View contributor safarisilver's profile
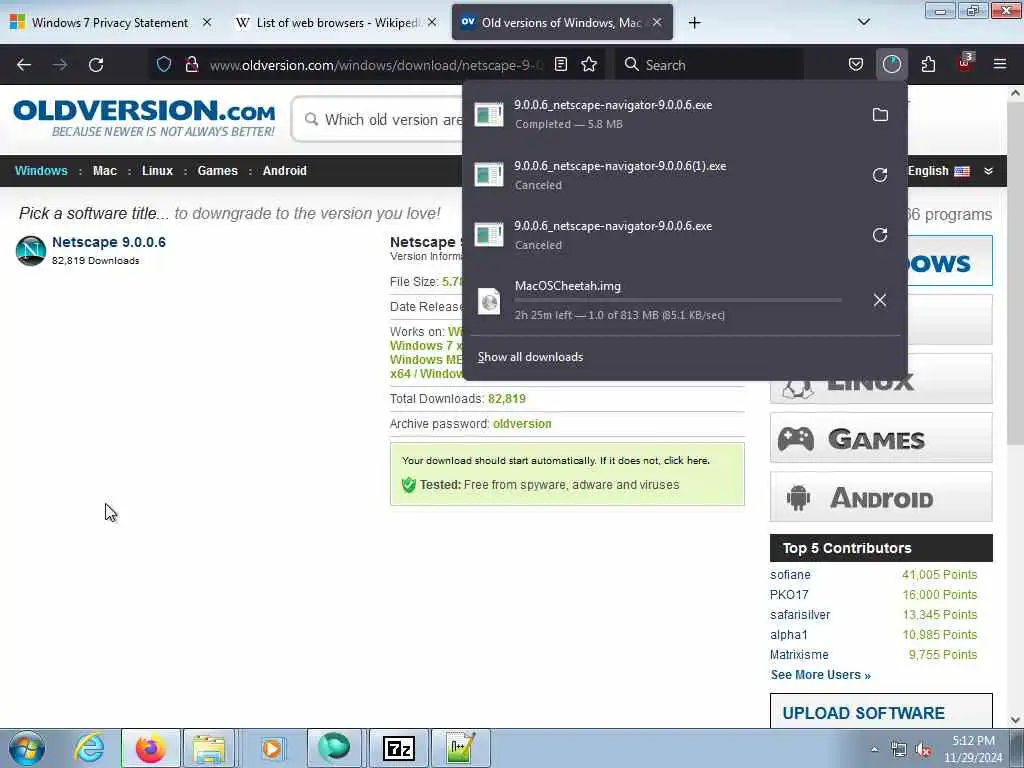The image size is (1024, 768). [800, 615]
